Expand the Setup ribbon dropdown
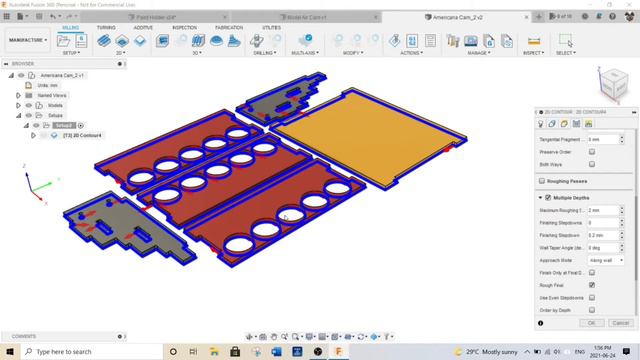Image resolution: width=640 pixels, height=360 pixels. click(71, 53)
